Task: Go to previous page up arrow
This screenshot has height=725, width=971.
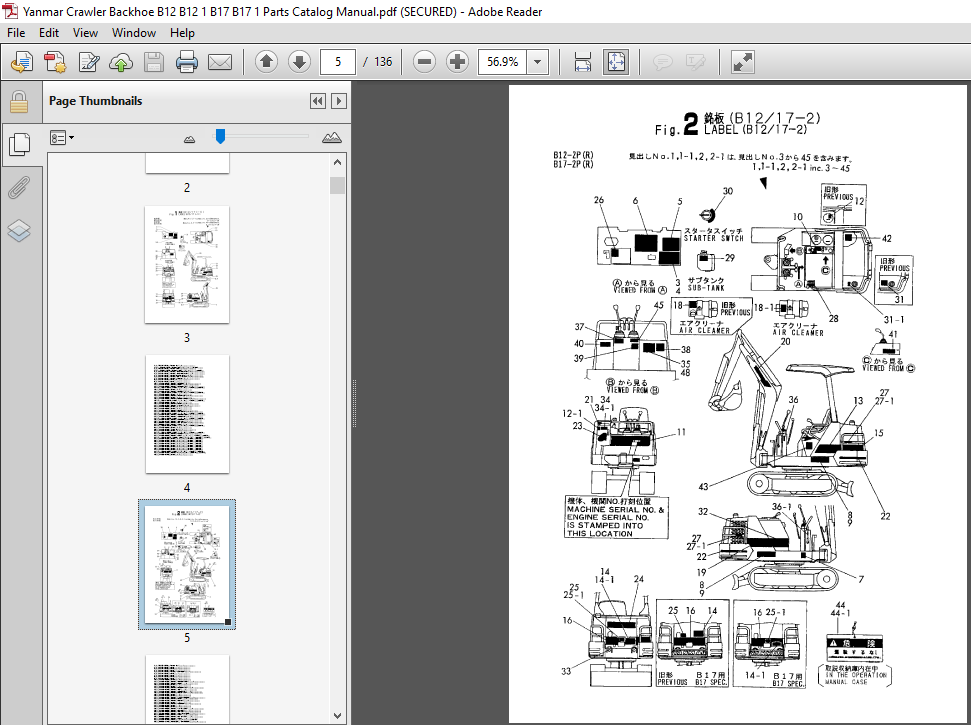Action: click(x=266, y=61)
